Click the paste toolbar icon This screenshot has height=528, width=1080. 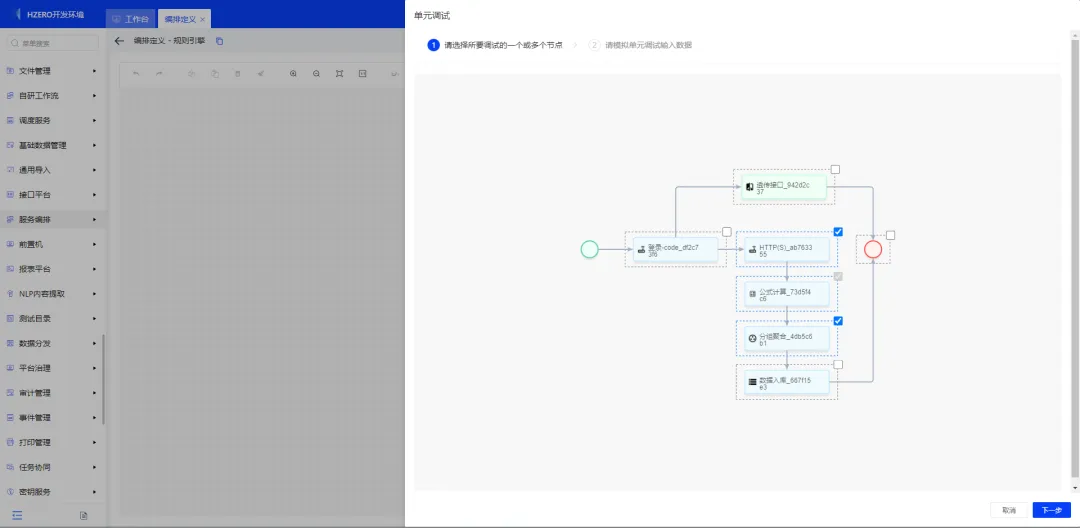(x=214, y=74)
